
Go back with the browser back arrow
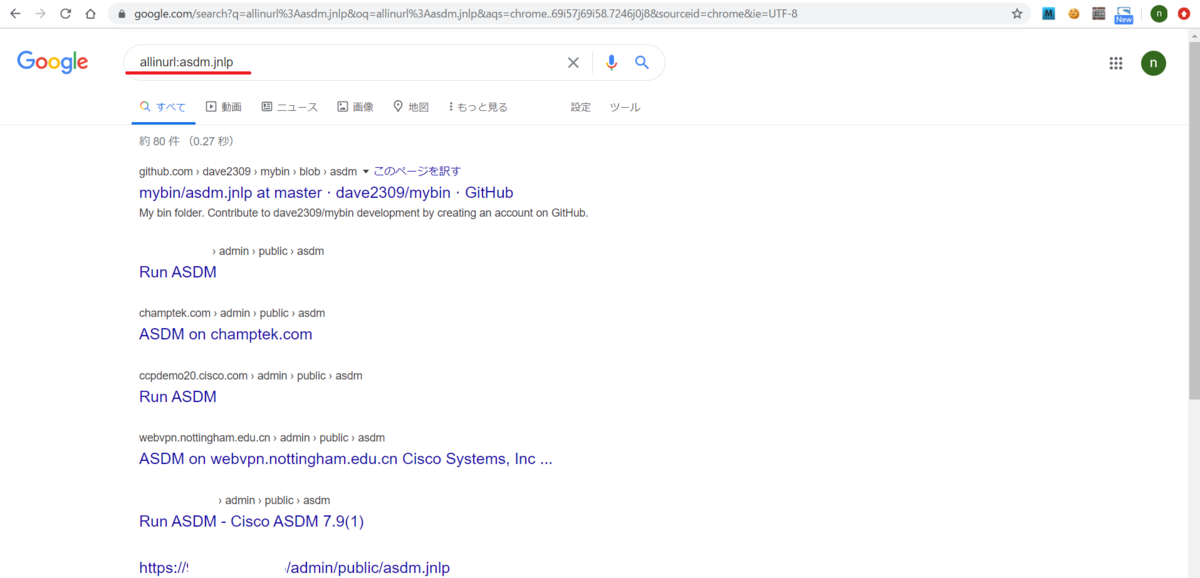click(x=15, y=14)
